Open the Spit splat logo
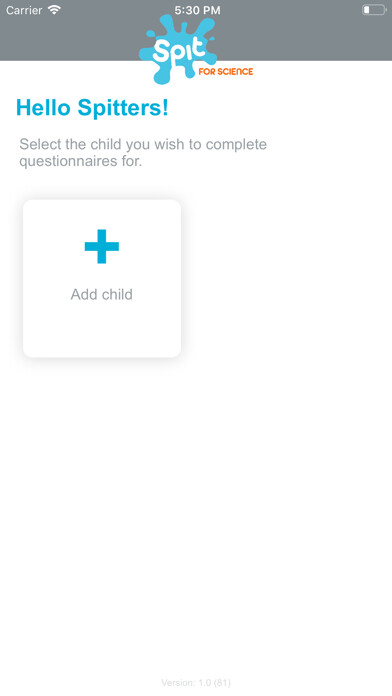Image resolution: width=392 pixels, height=696 pixels. 178,49
